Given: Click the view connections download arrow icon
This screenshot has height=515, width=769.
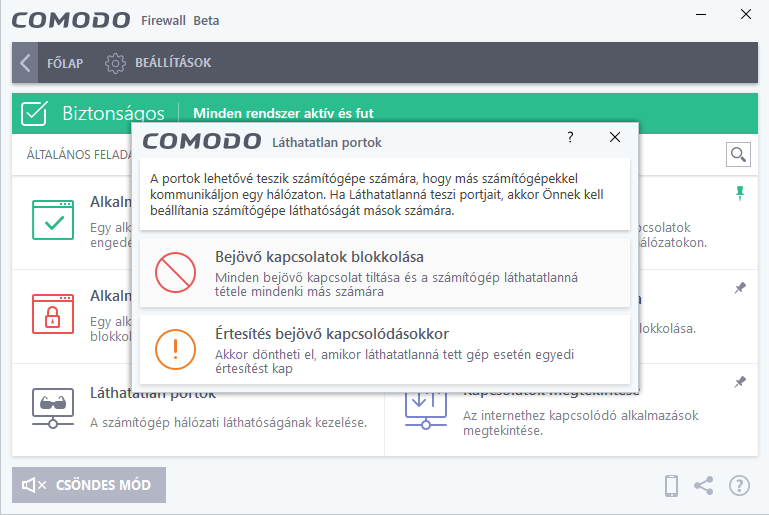Looking at the screenshot, I should (426, 410).
